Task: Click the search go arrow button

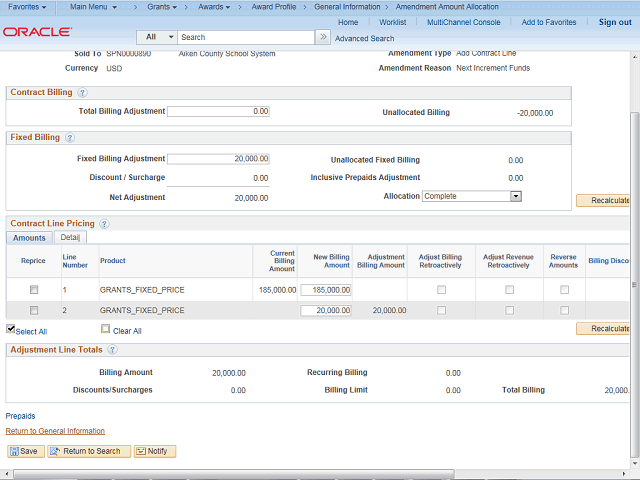Action: coord(322,37)
